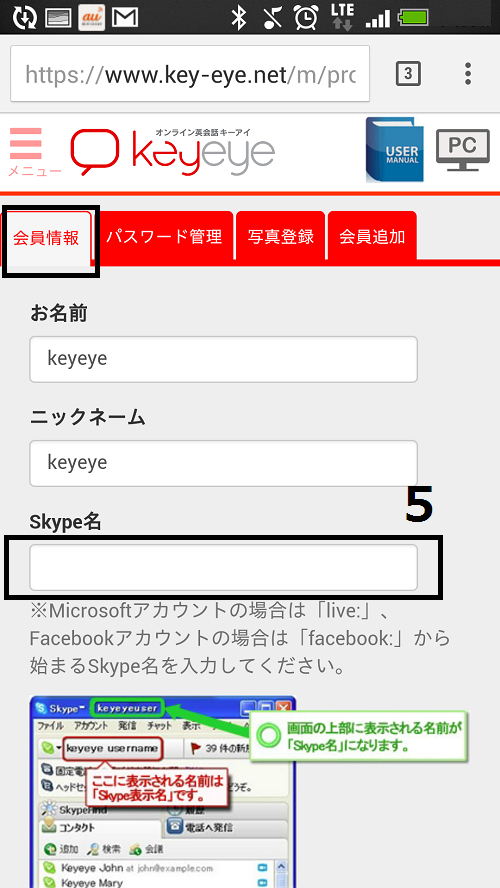The width and height of the screenshot is (500, 888).
Task: Select the 会員情報 tab
Action: 46,238
